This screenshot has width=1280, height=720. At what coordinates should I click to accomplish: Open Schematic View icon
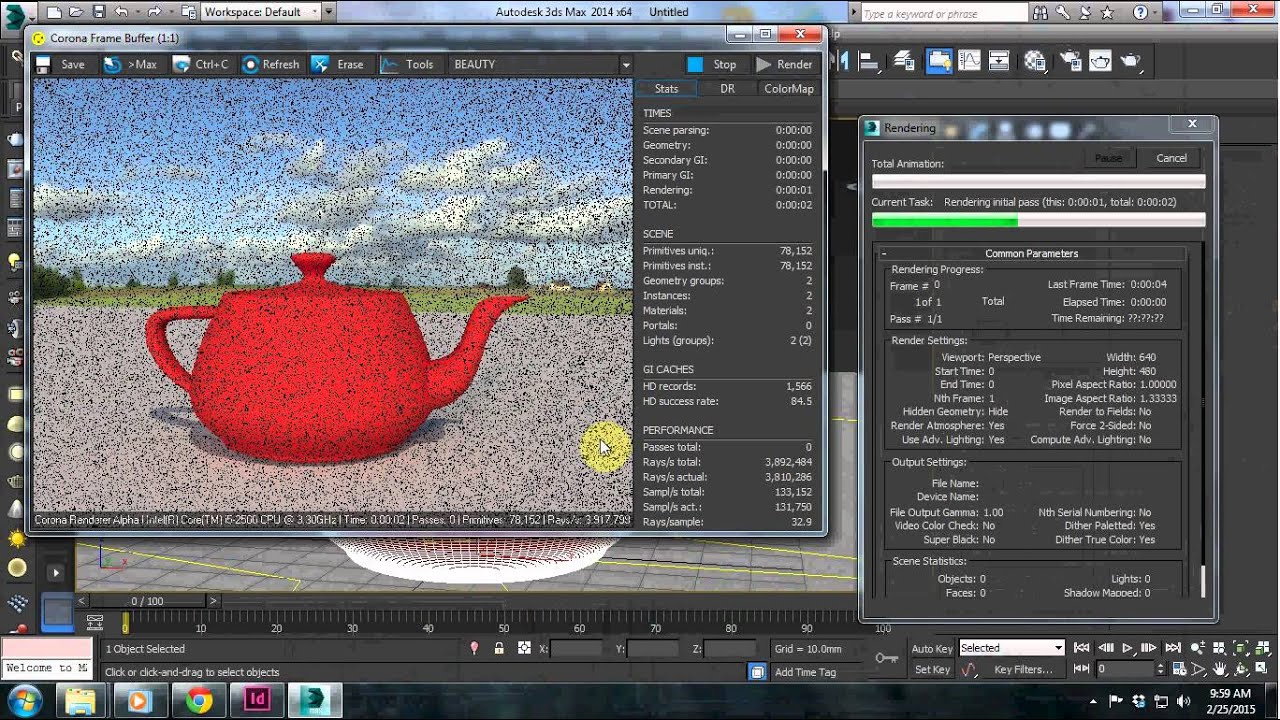(999, 61)
